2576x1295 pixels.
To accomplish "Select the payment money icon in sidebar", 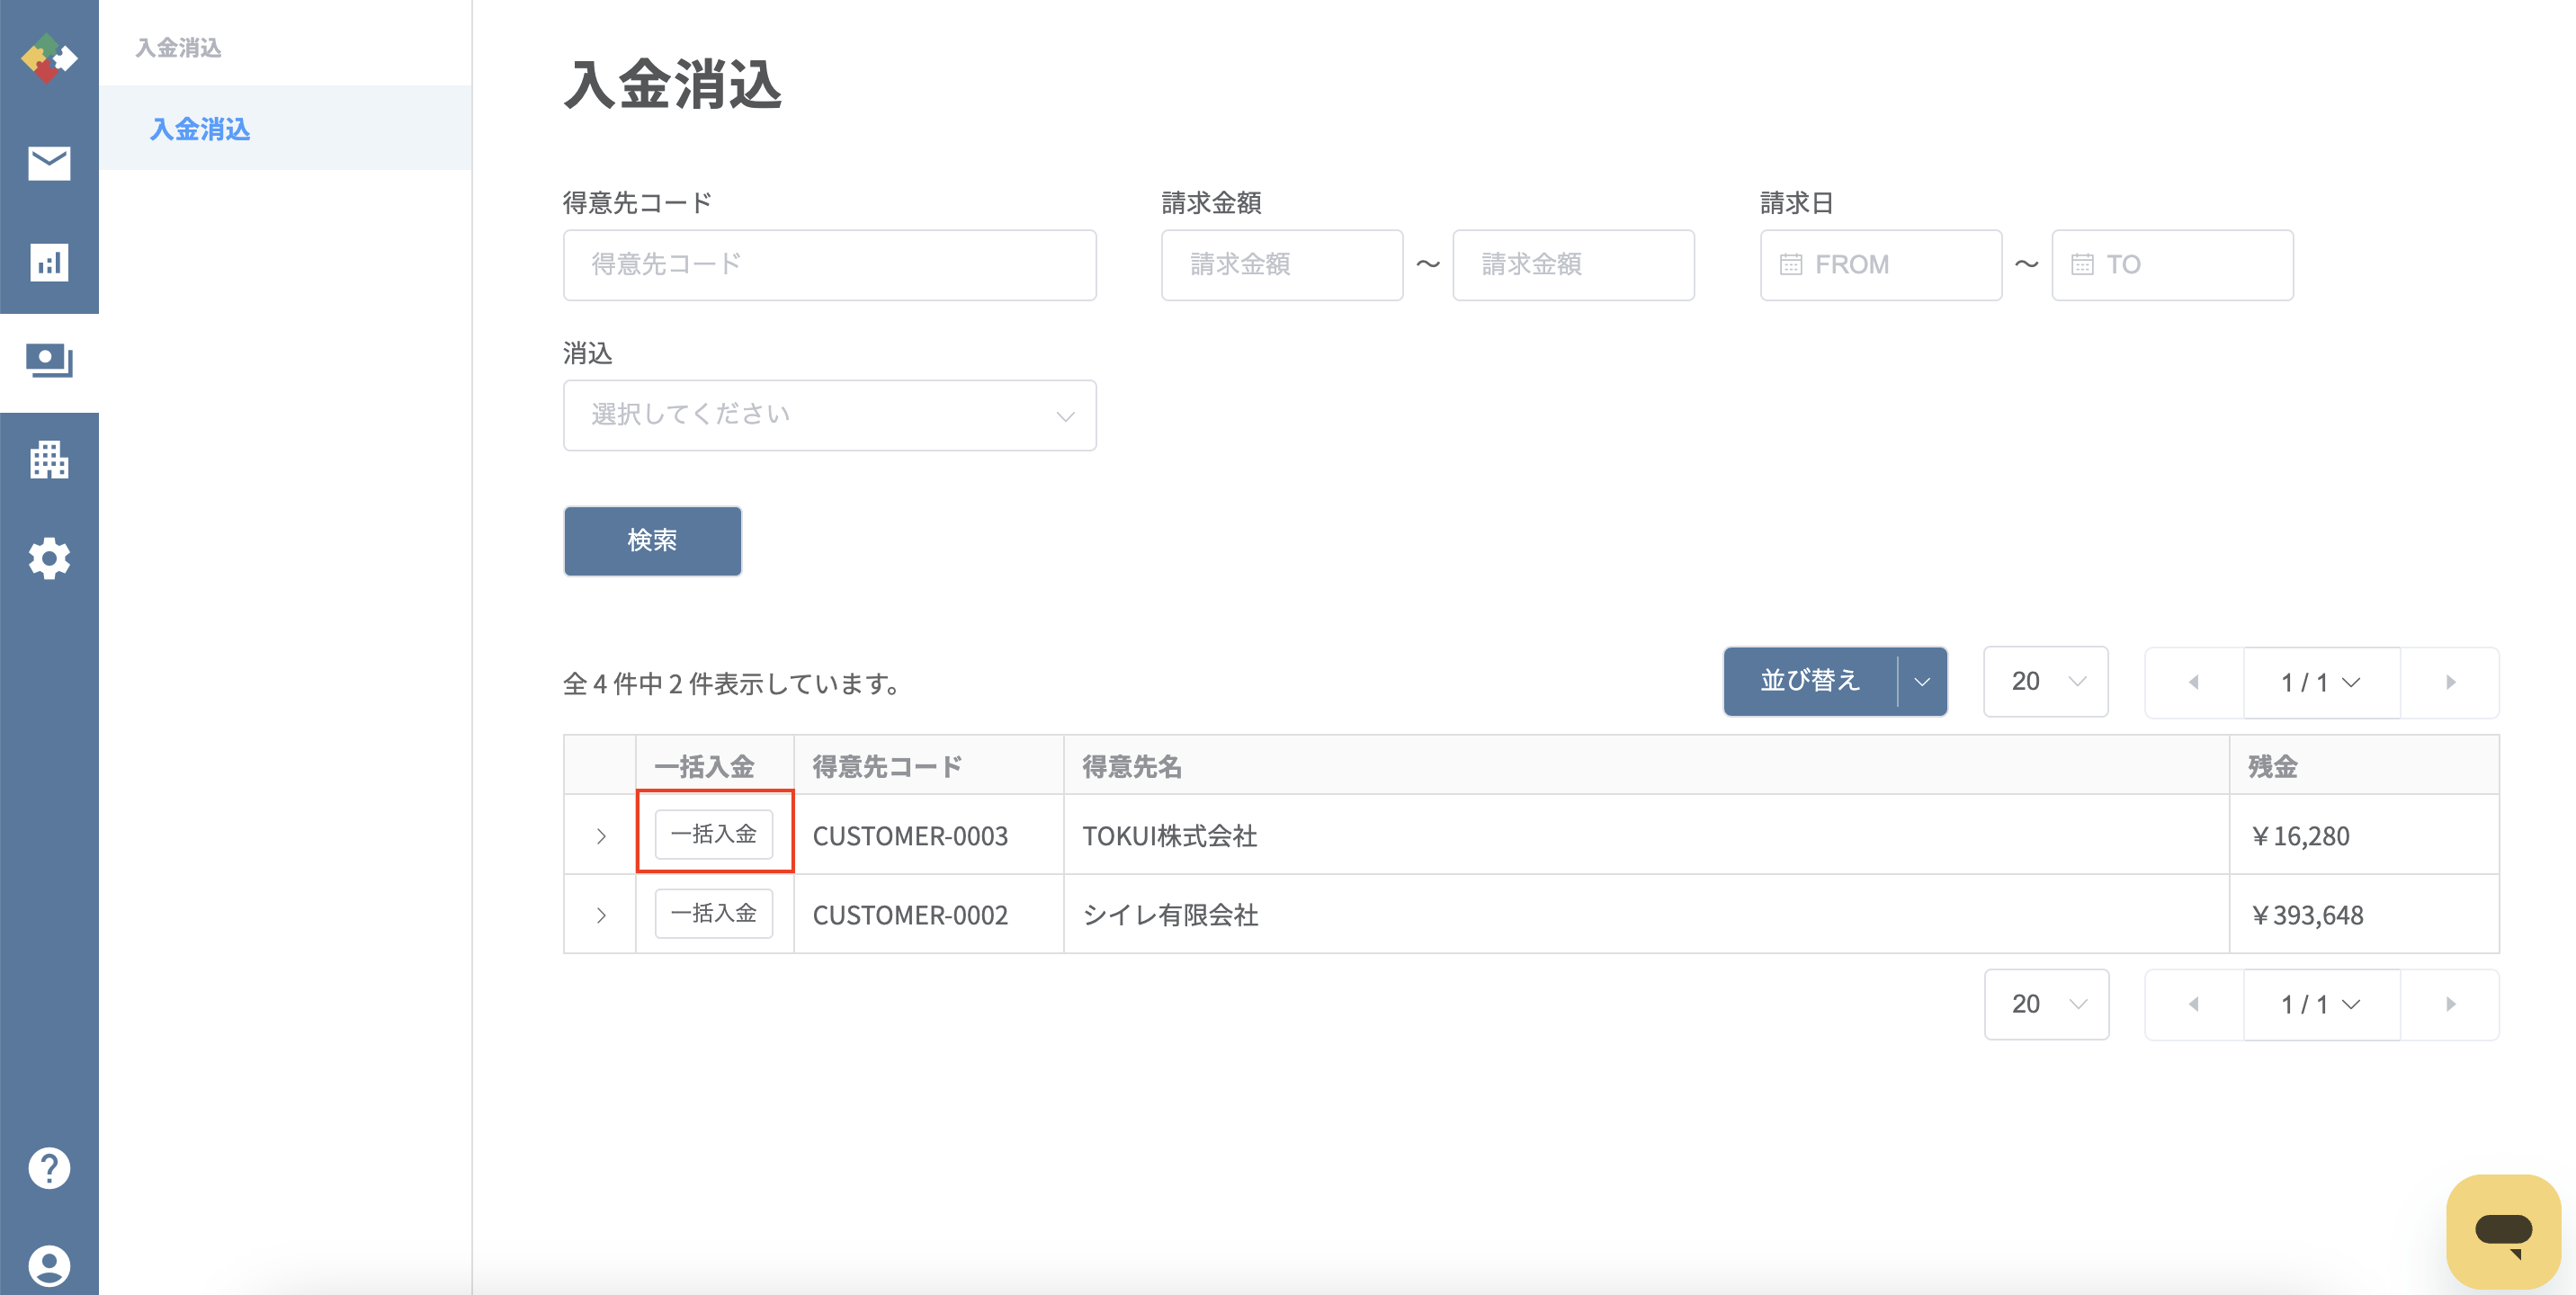I will pos(49,361).
